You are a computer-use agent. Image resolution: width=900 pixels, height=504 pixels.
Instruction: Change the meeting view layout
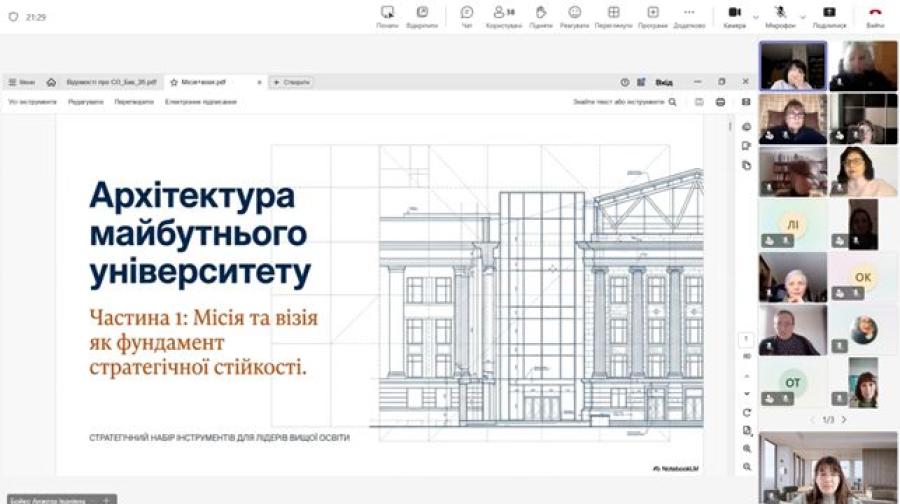click(613, 17)
